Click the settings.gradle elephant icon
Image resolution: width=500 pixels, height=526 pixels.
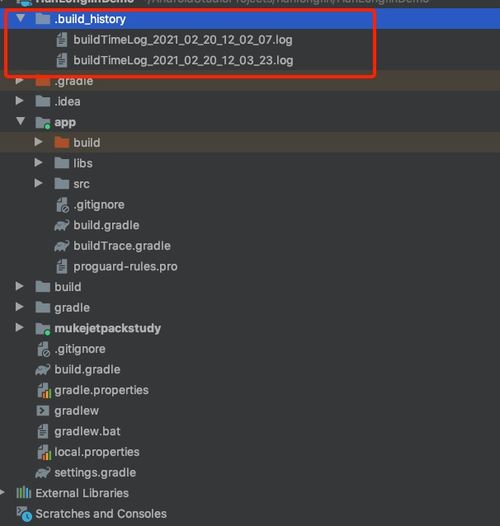43,473
